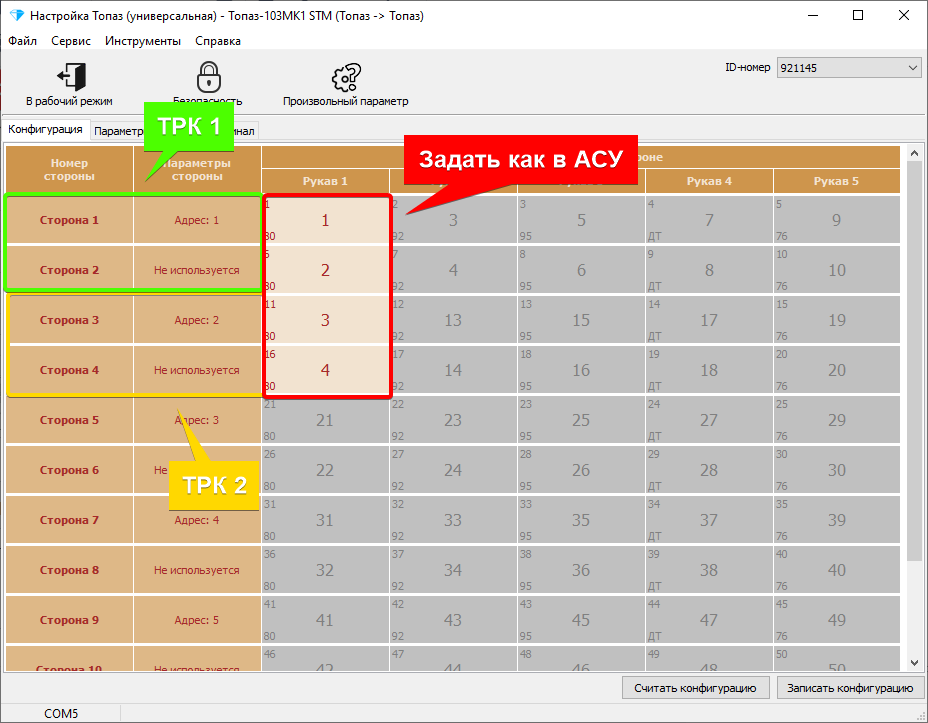Select Рукав 5 cell '20' in Сторона 4 row
928x723 pixels.
[836, 370]
